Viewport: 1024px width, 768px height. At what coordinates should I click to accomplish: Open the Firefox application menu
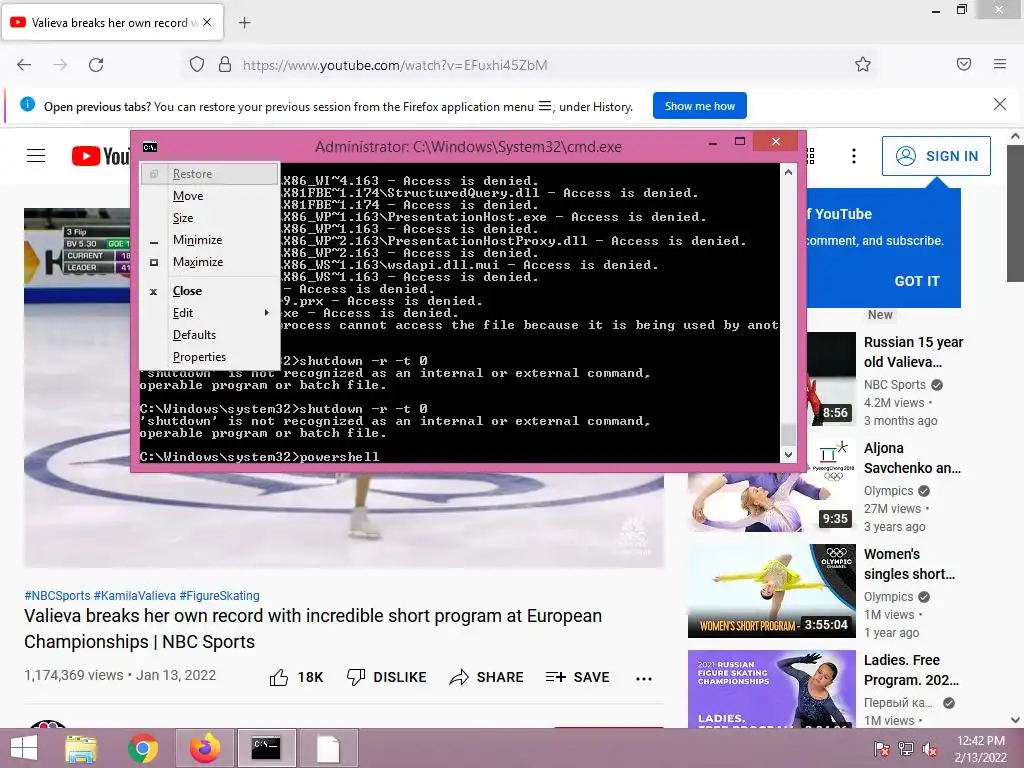1000,64
